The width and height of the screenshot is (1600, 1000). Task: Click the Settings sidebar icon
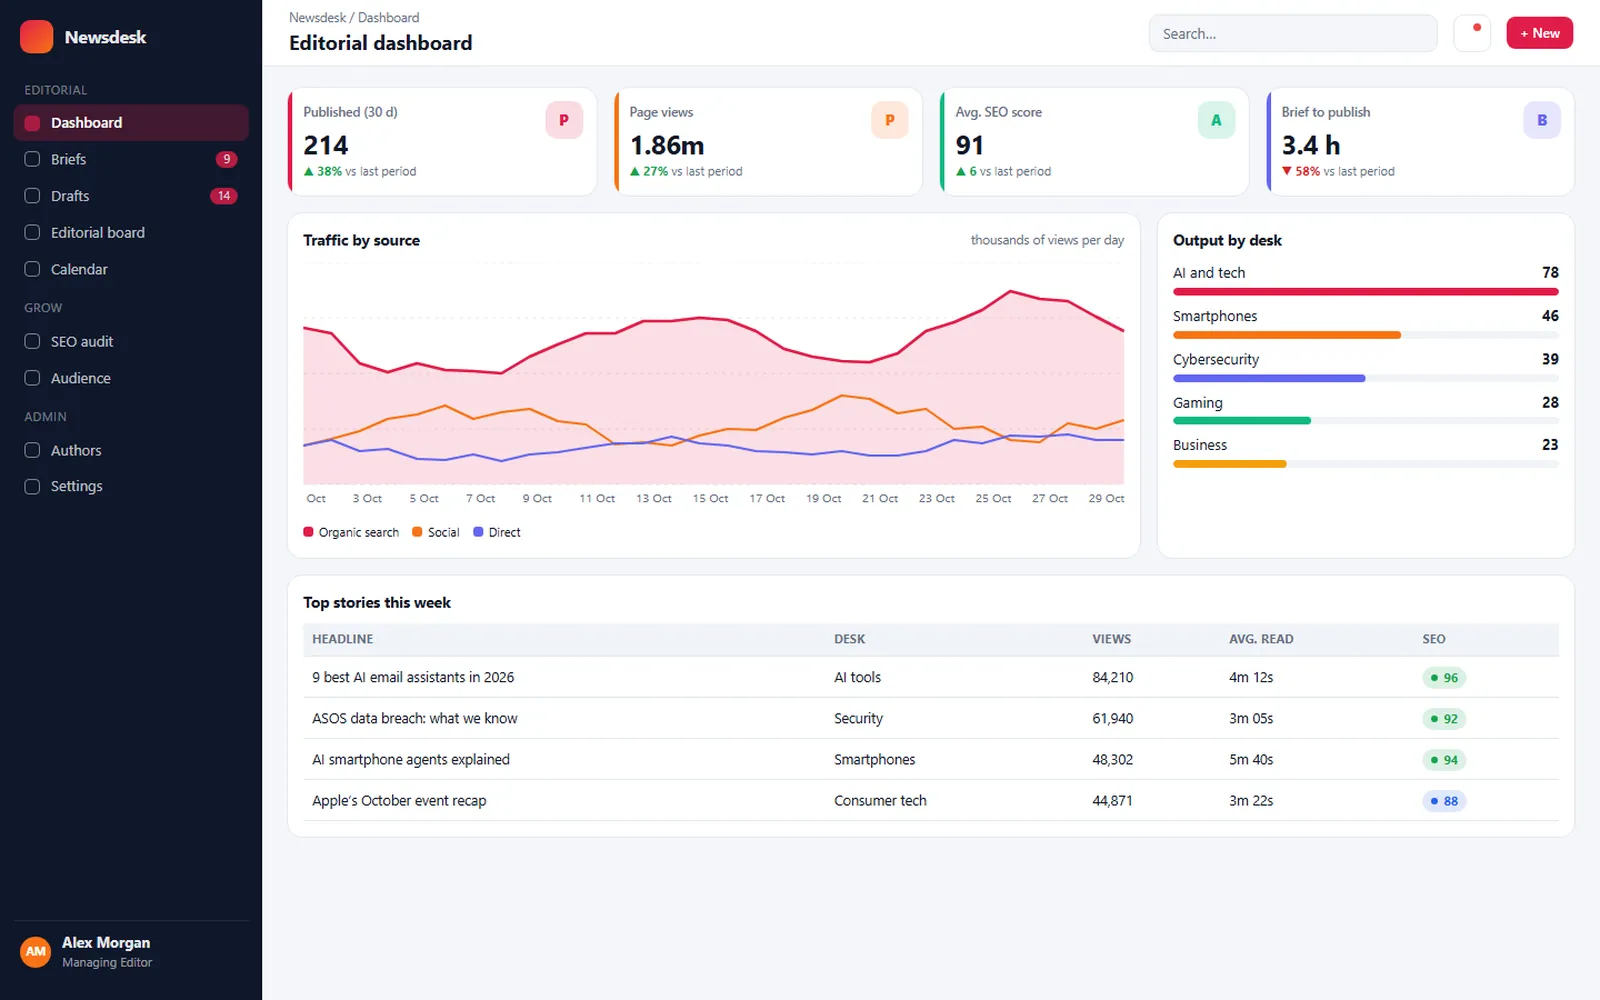click(x=32, y=486)
